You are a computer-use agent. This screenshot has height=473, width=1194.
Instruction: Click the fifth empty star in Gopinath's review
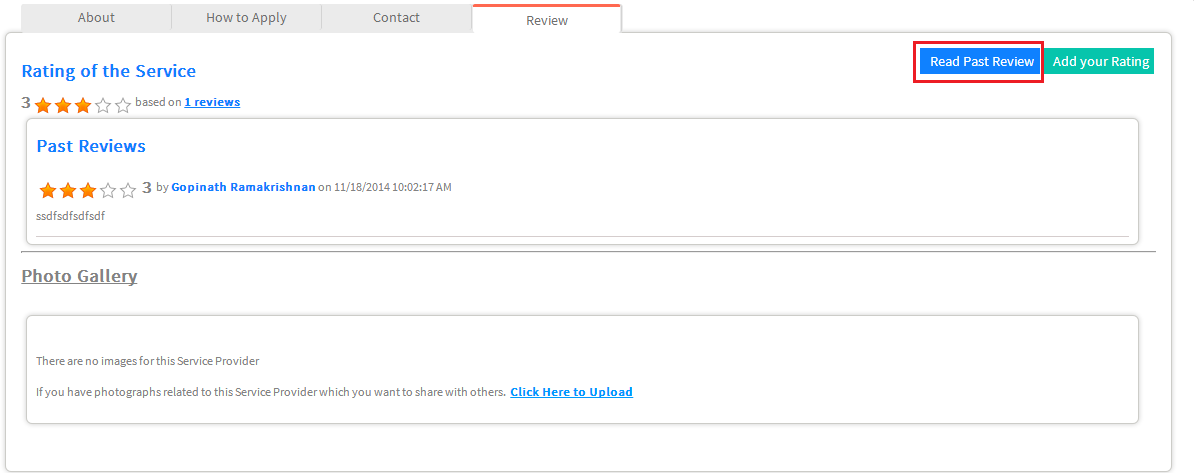click(x=128, y=190)
